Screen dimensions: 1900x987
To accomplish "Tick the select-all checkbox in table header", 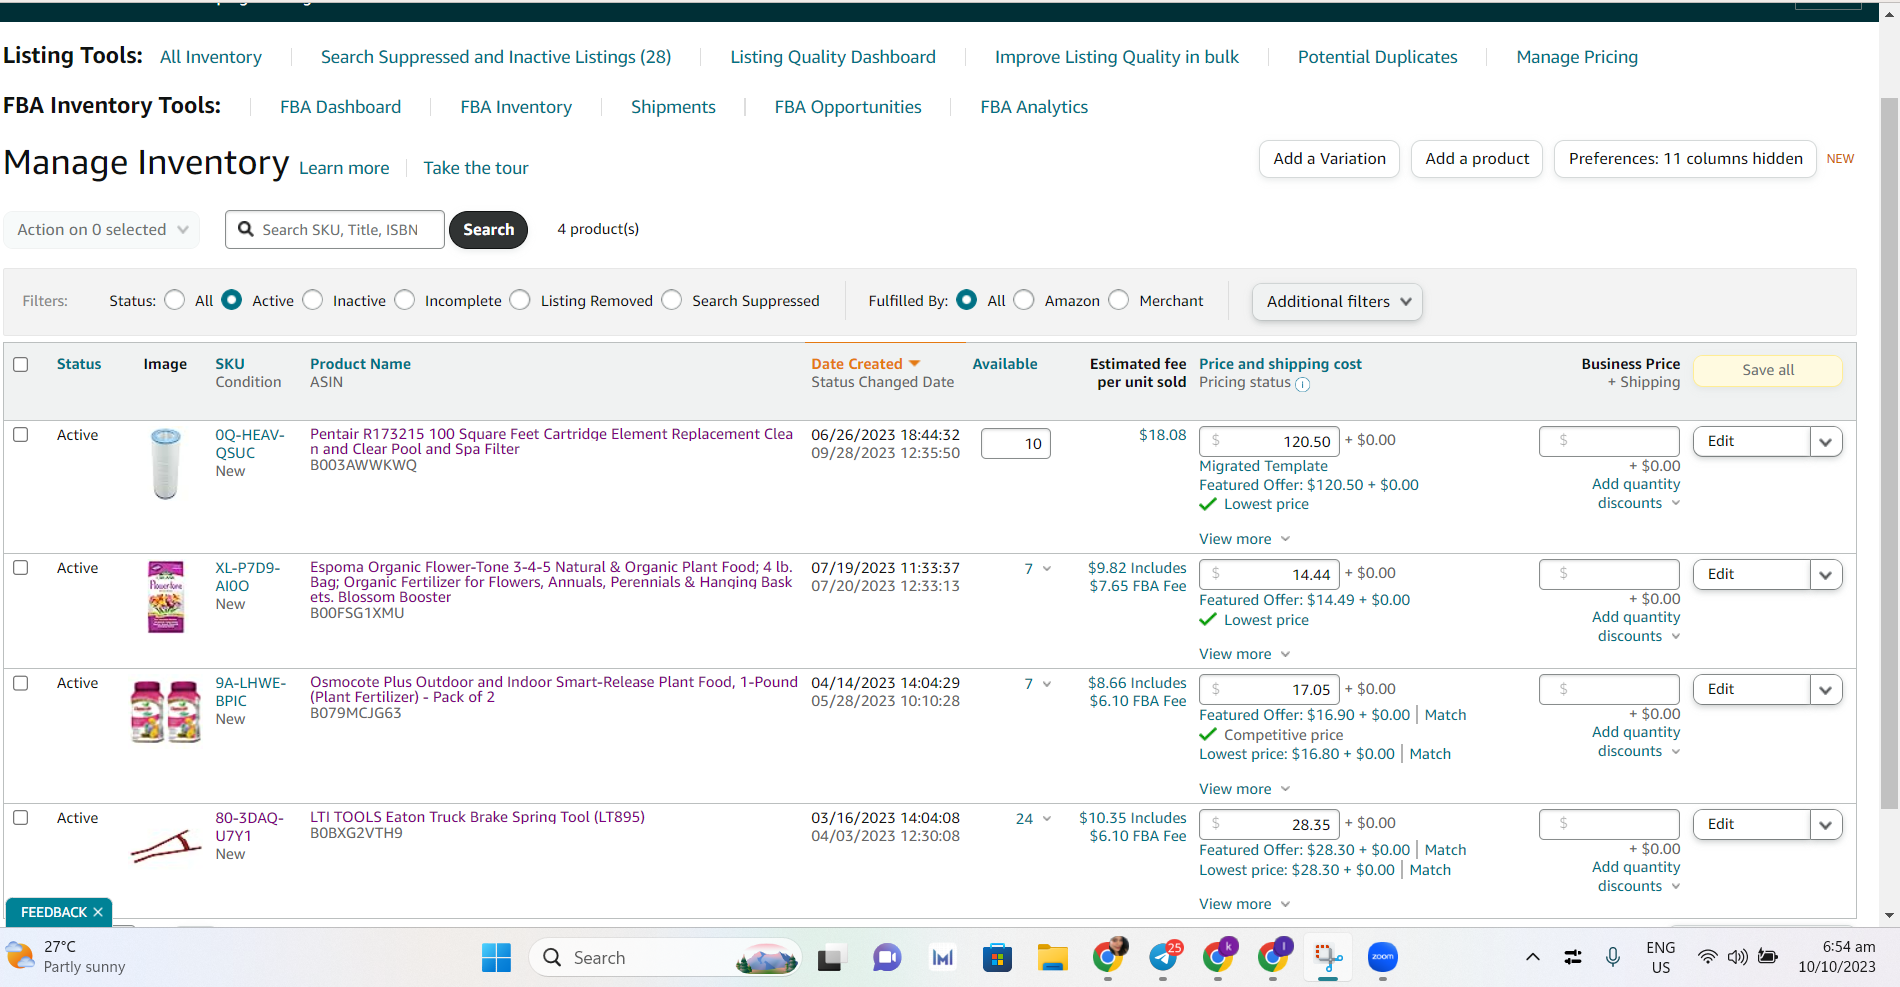I will 21,364.
